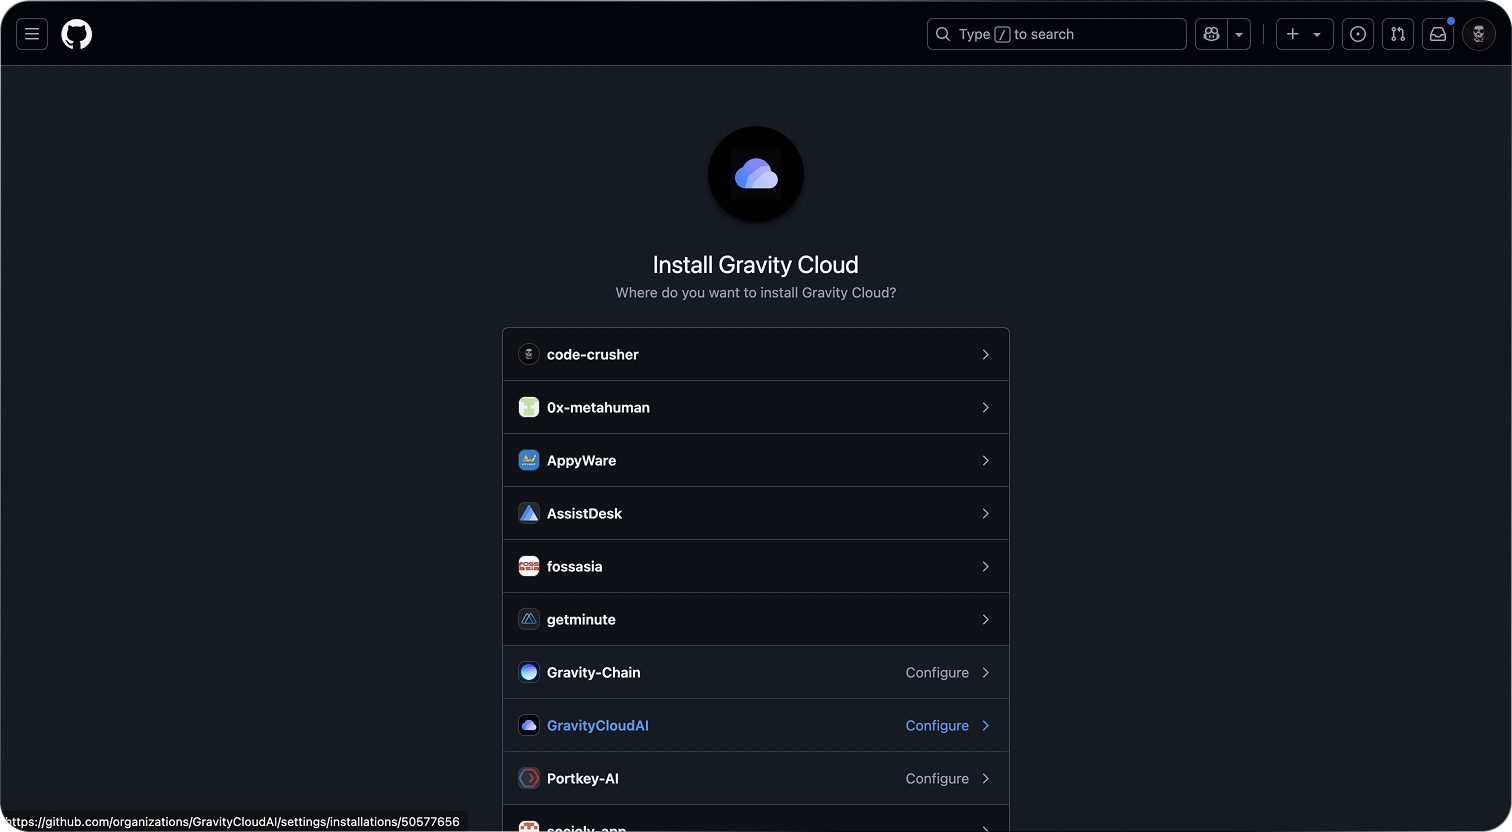1512x832 pixels.
Task: Click the AssistDesk triangle logo
Action: 529,513
